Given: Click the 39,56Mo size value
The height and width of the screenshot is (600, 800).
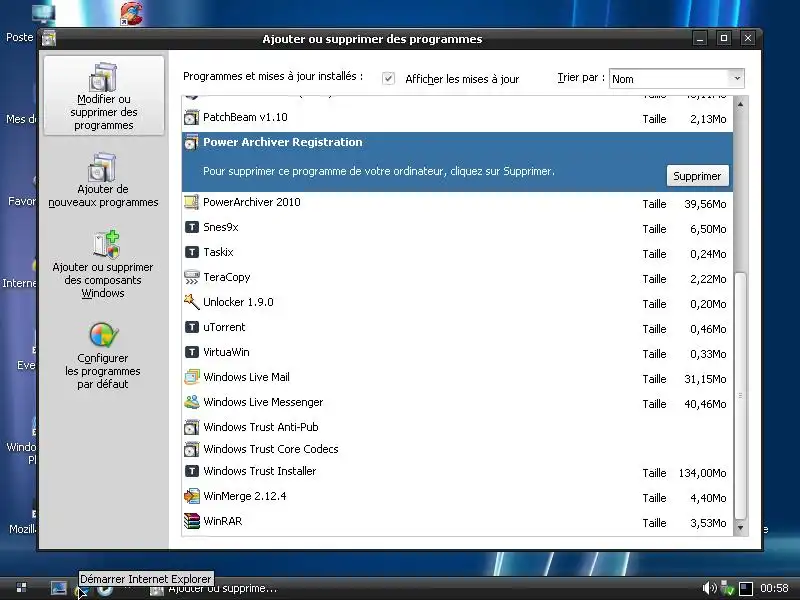Looking at the screenshot, I should [705, 204].
